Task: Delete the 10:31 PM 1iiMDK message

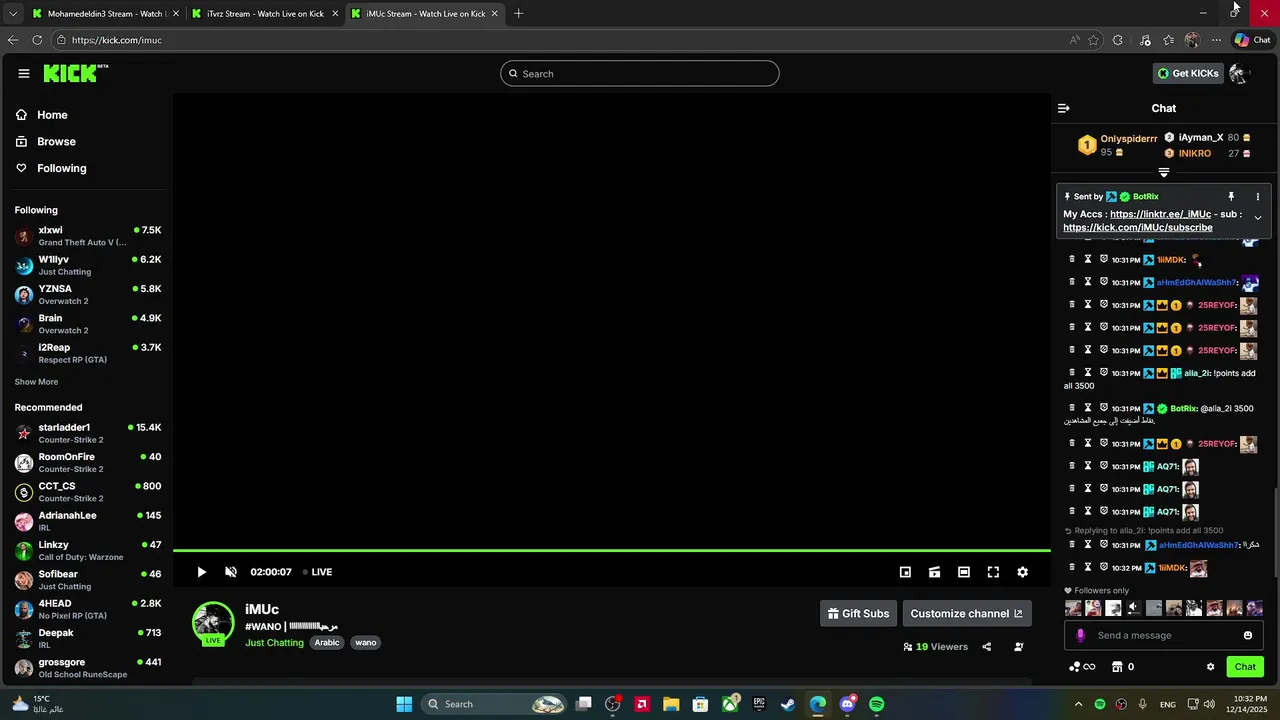Action: pyautogui.click(x=1072, y=259)
